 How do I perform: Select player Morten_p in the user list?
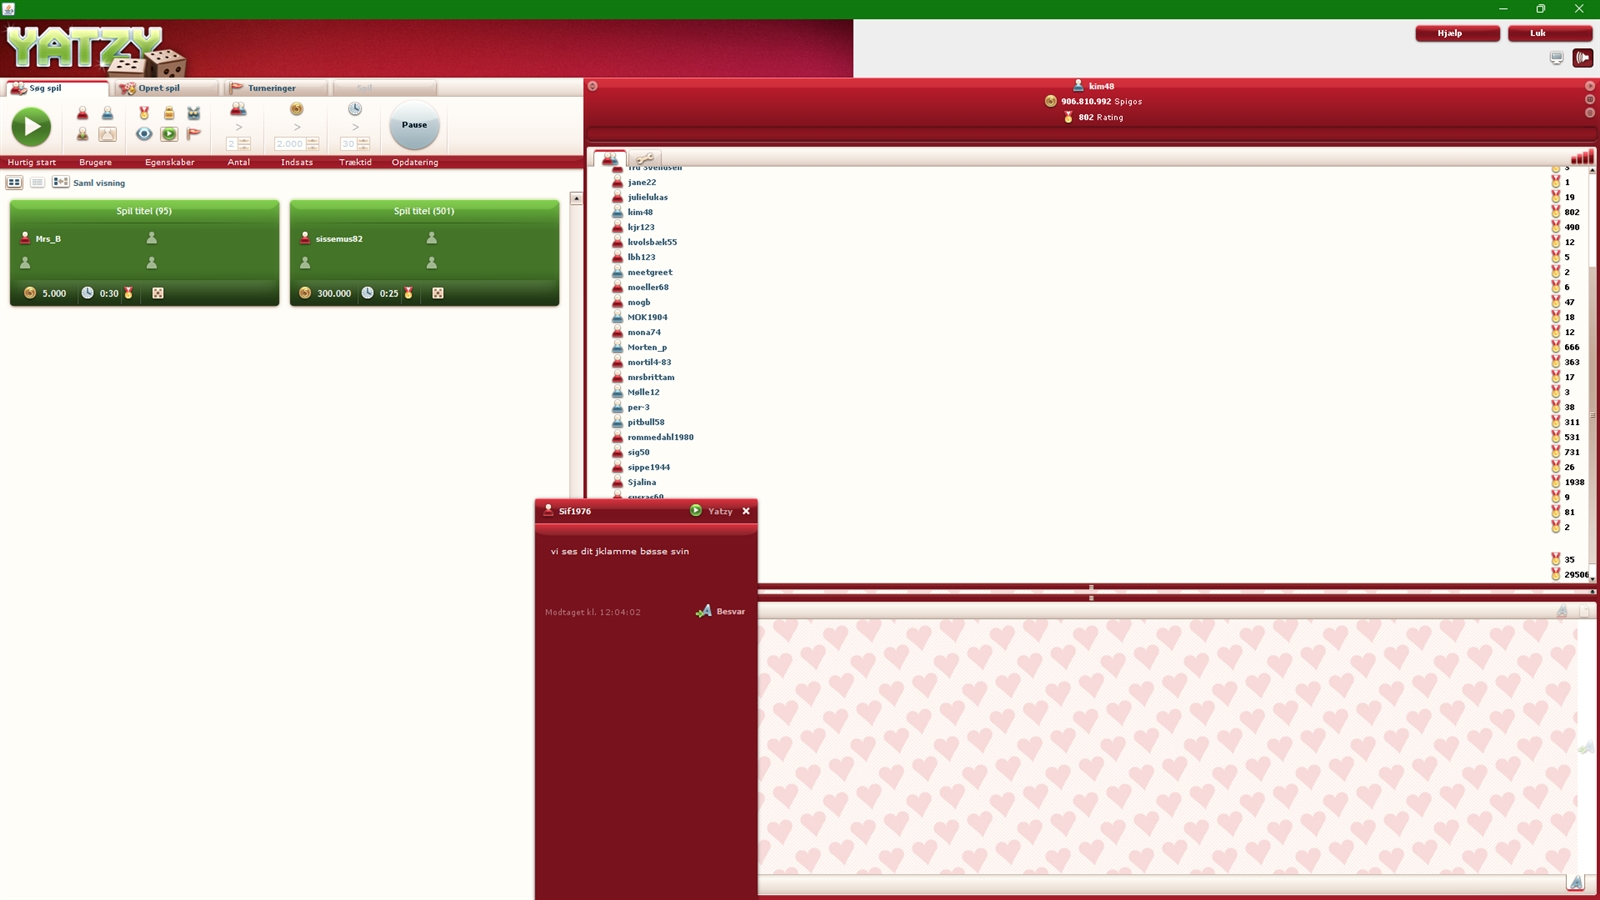[x=647, y=347]
